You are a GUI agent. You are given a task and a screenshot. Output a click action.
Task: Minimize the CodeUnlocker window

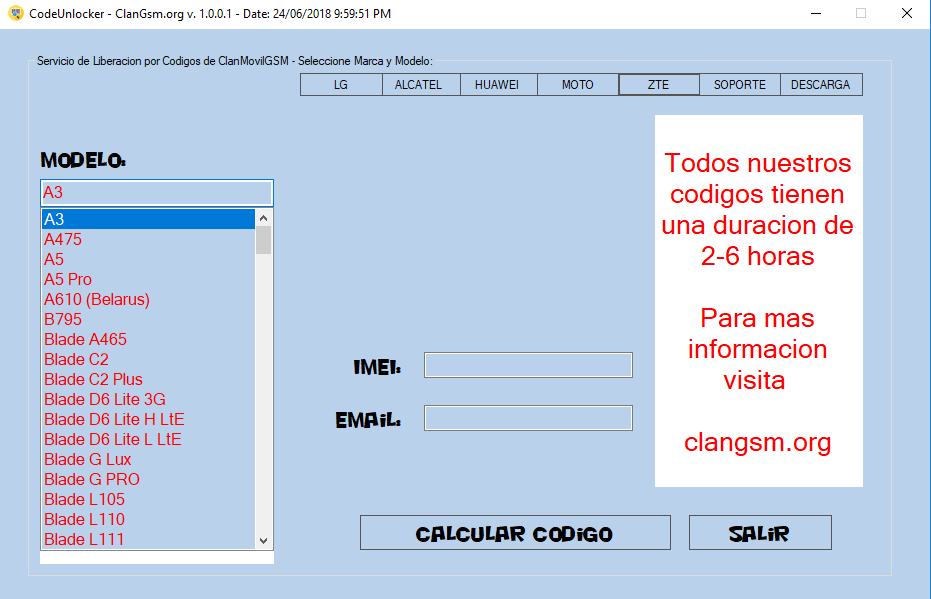click(x=816, y=13)
